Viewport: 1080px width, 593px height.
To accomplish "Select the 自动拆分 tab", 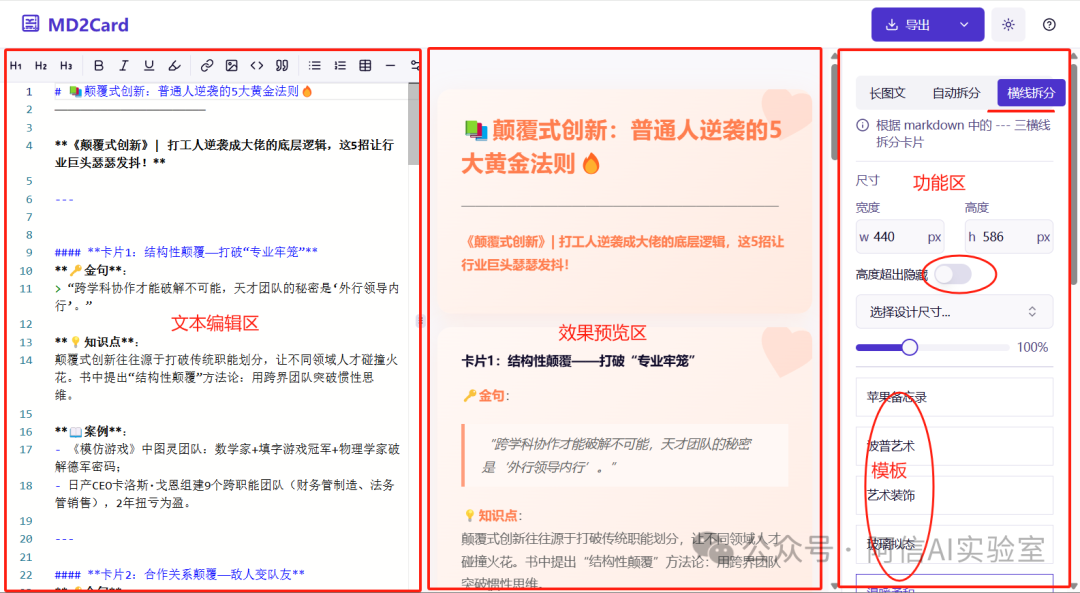I will coord(956,93).
